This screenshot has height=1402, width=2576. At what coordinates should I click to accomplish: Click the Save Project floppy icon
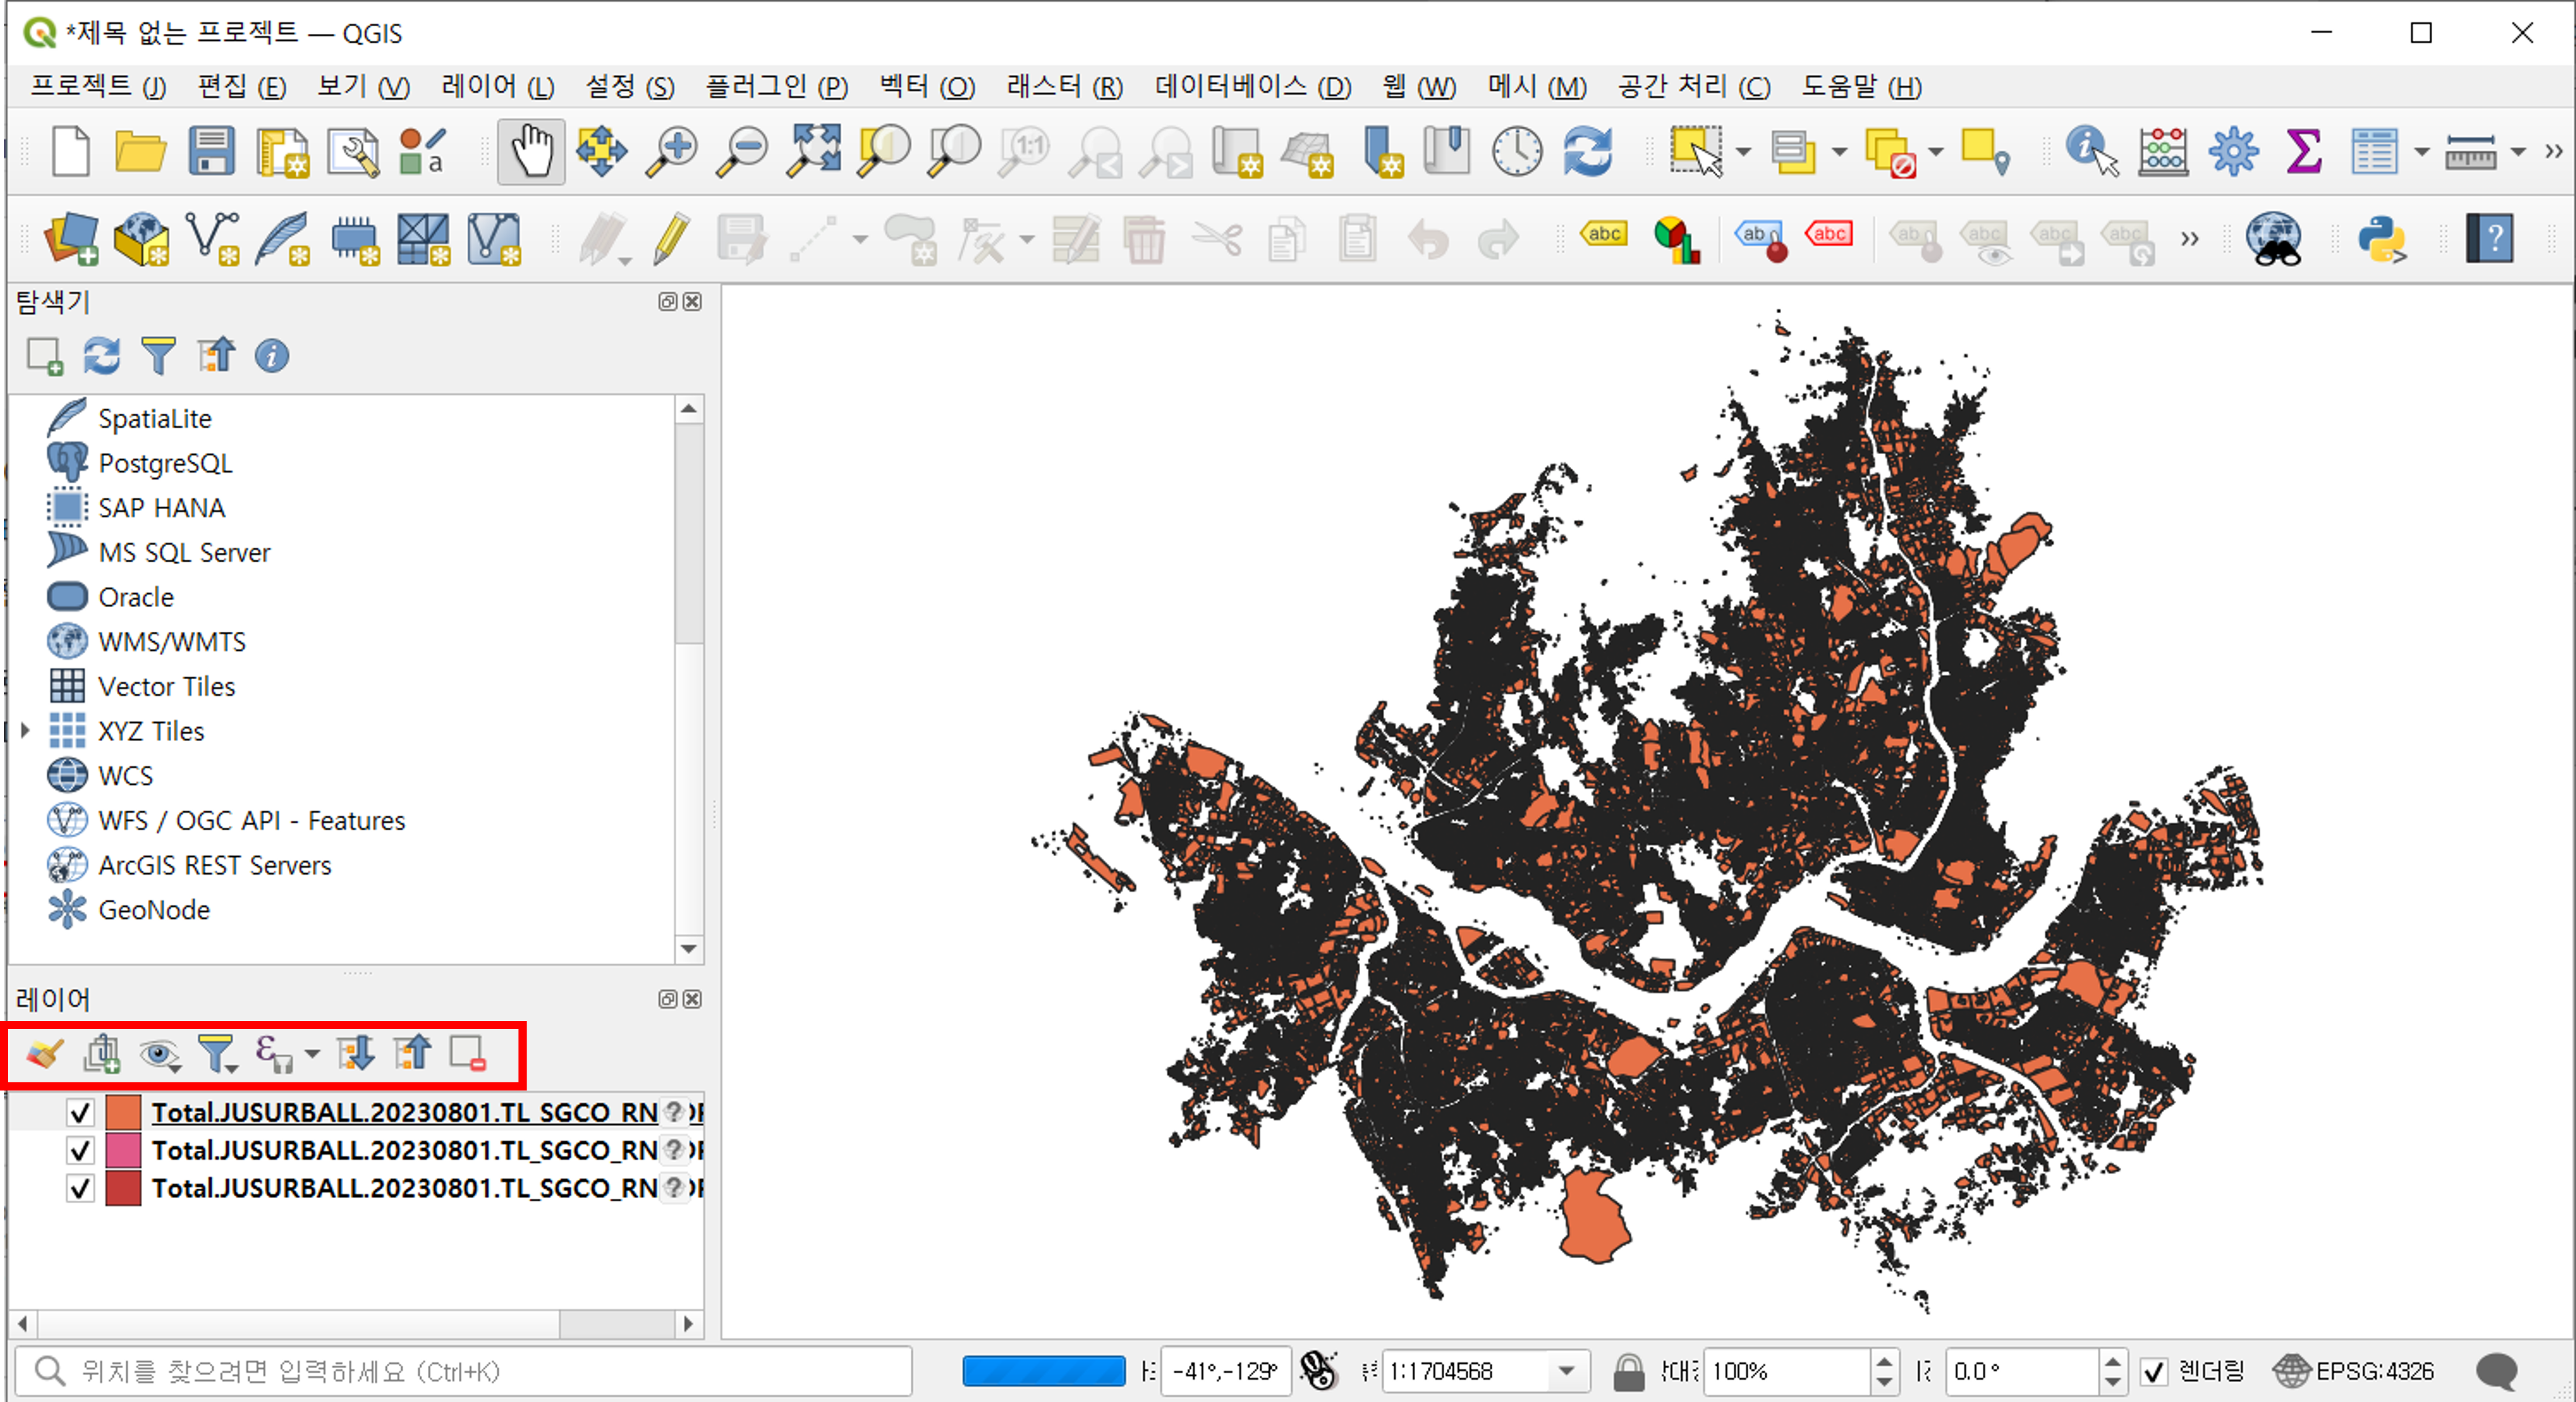tap(211, 152)
